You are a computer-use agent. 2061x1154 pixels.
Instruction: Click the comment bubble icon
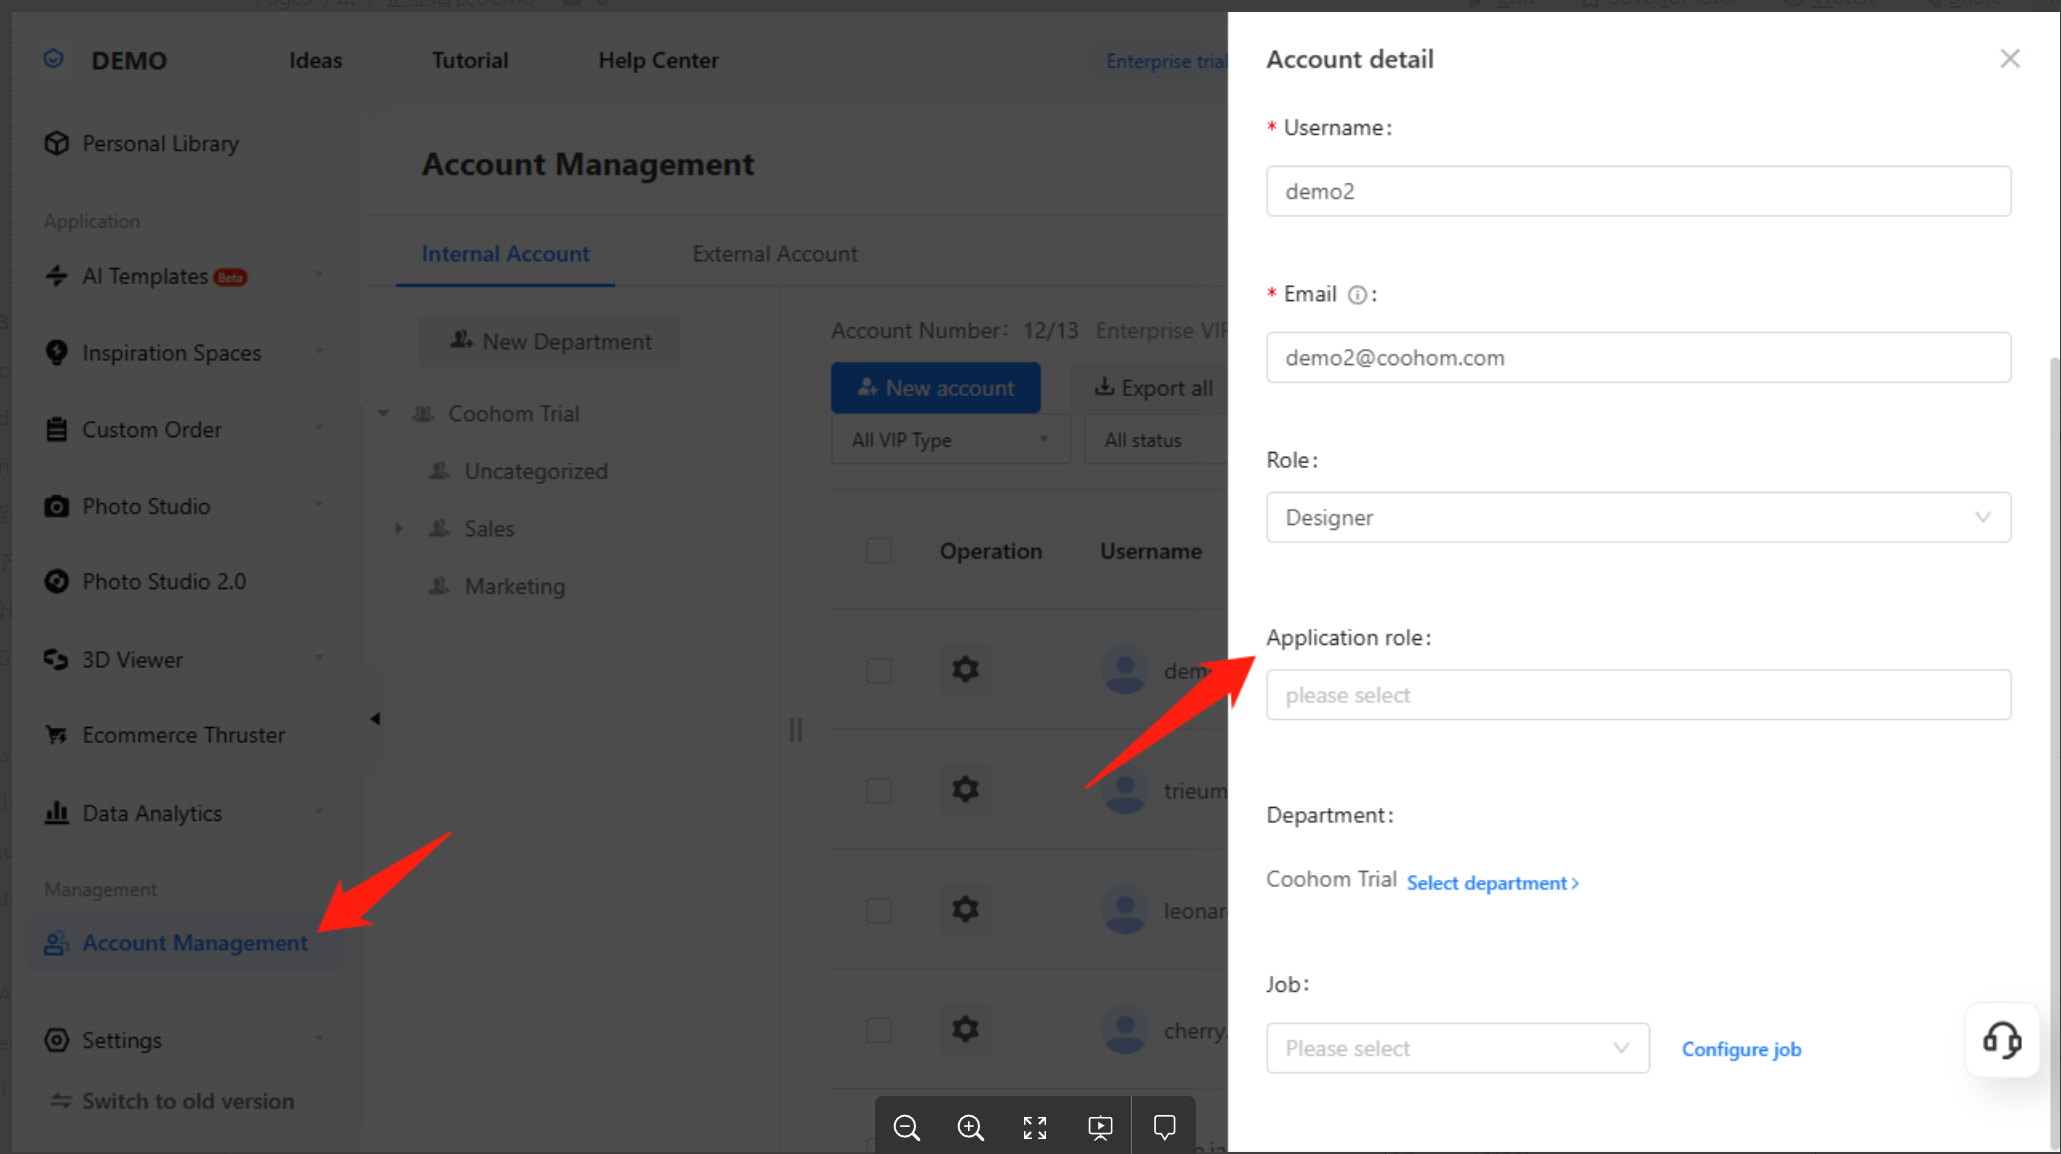click(1164, 1128)
